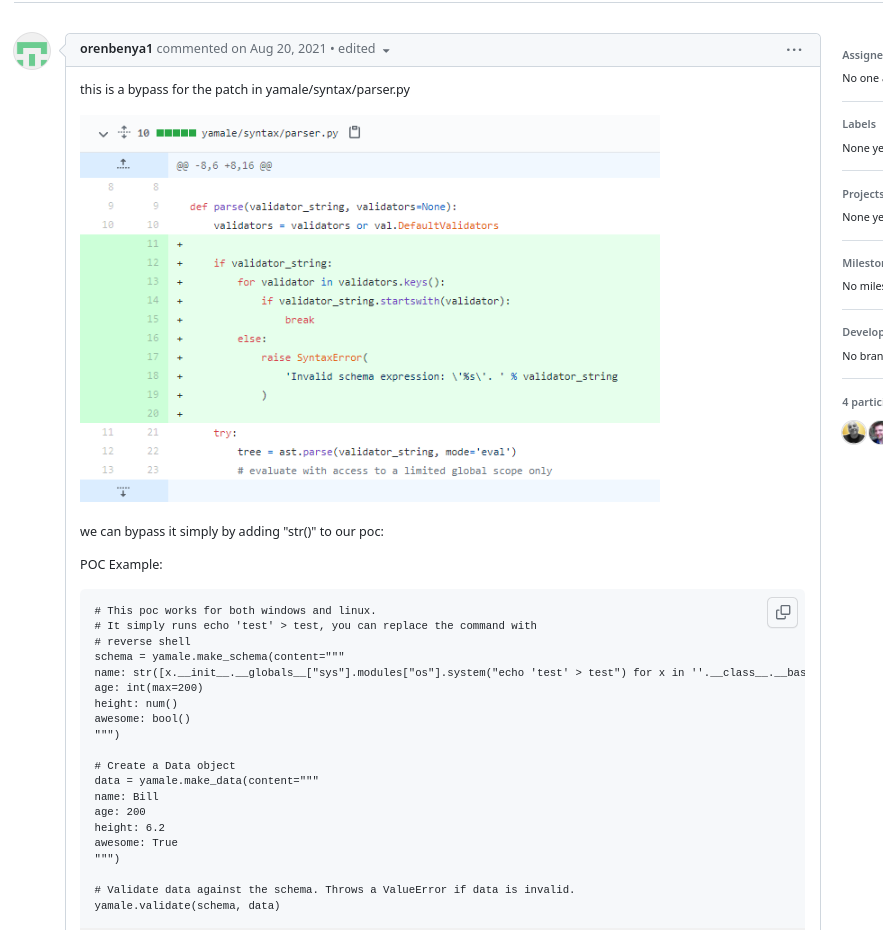Viewport: 883px width, 930px height.
Task: Expand all diff lines icon beside 10
Action: click(x=123, y=132)
